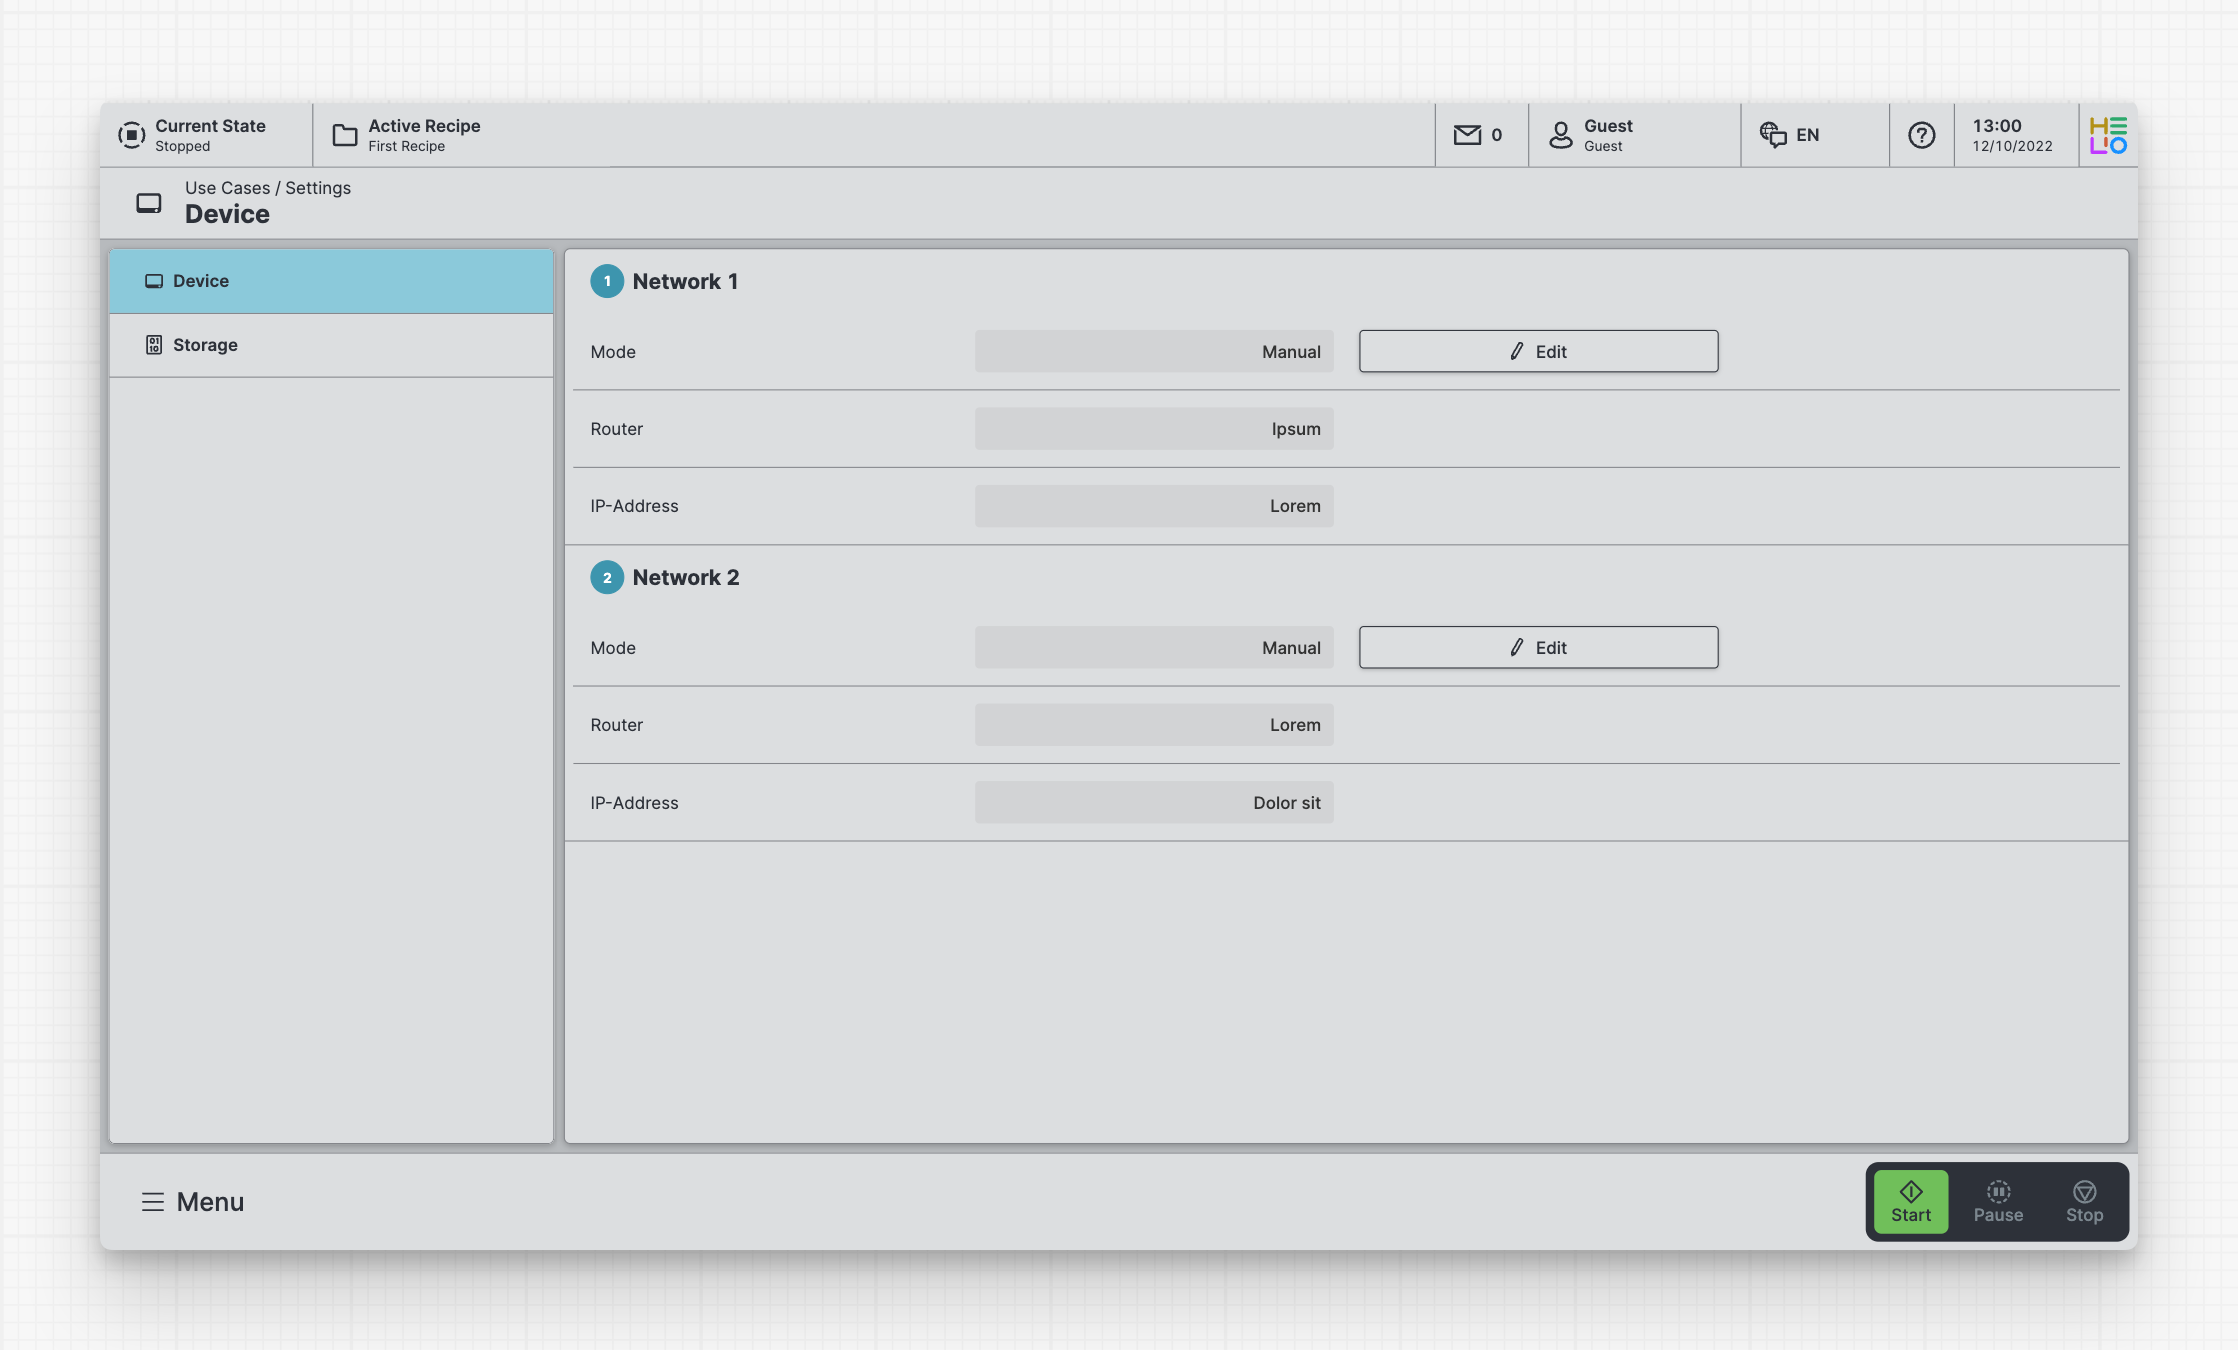The image size is (2238, 1350).
Task: Edit Network 2 mode settings
Action: [x=1538, y=647]
